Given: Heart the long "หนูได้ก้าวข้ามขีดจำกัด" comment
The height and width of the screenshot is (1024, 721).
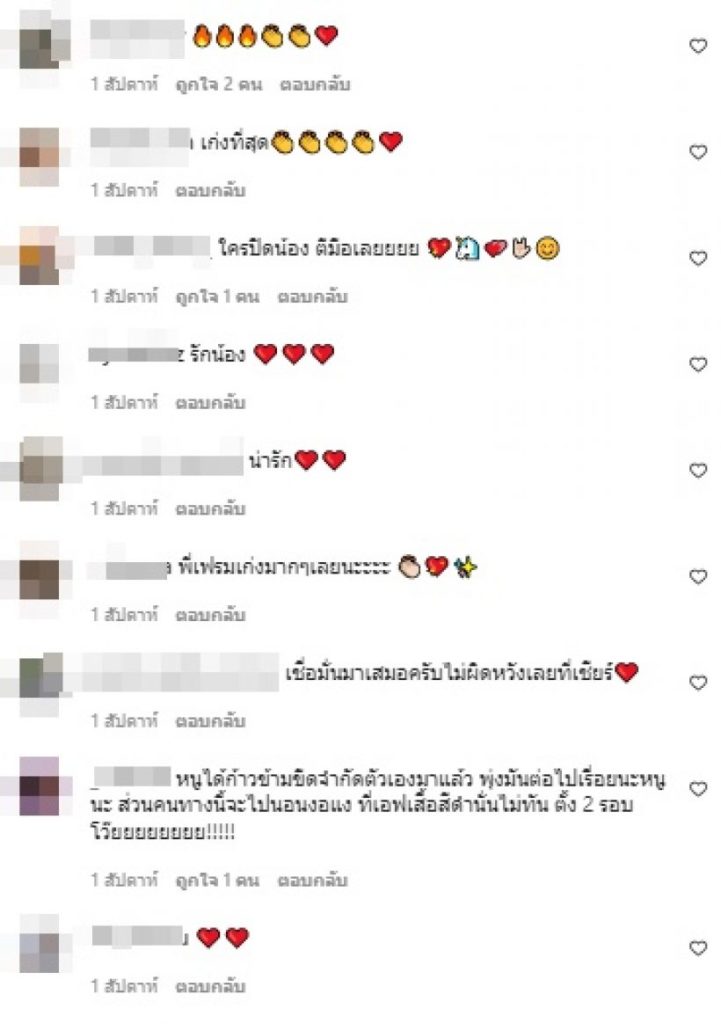Looking at the screenshot, I should [x=698, y=789].
